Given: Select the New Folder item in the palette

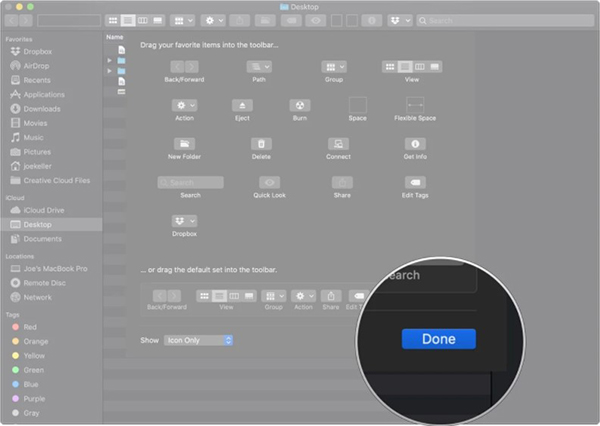Looking at the screenshot, I should coord(184,144).
